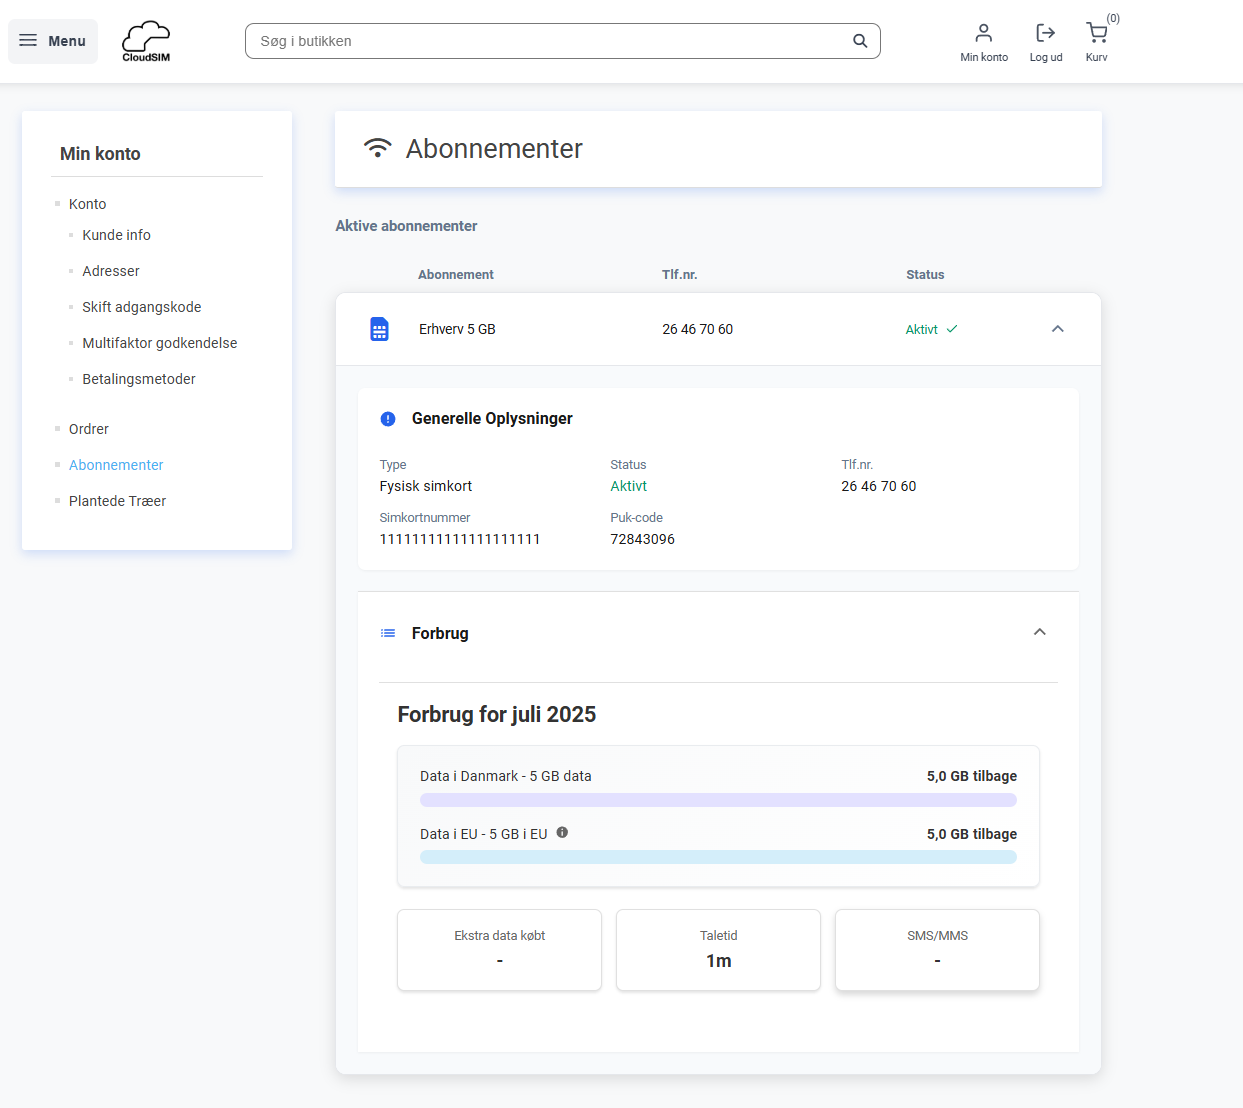
Task: Open Kunde info page
Action: [x=117, y=235]
